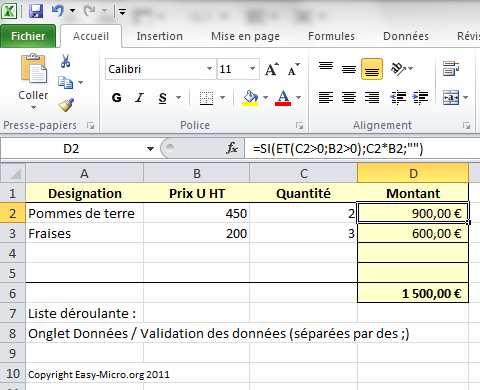Viewport: 480px width, 390px height.
Task: Toggle bold with the G button
Action: point(117,98)
